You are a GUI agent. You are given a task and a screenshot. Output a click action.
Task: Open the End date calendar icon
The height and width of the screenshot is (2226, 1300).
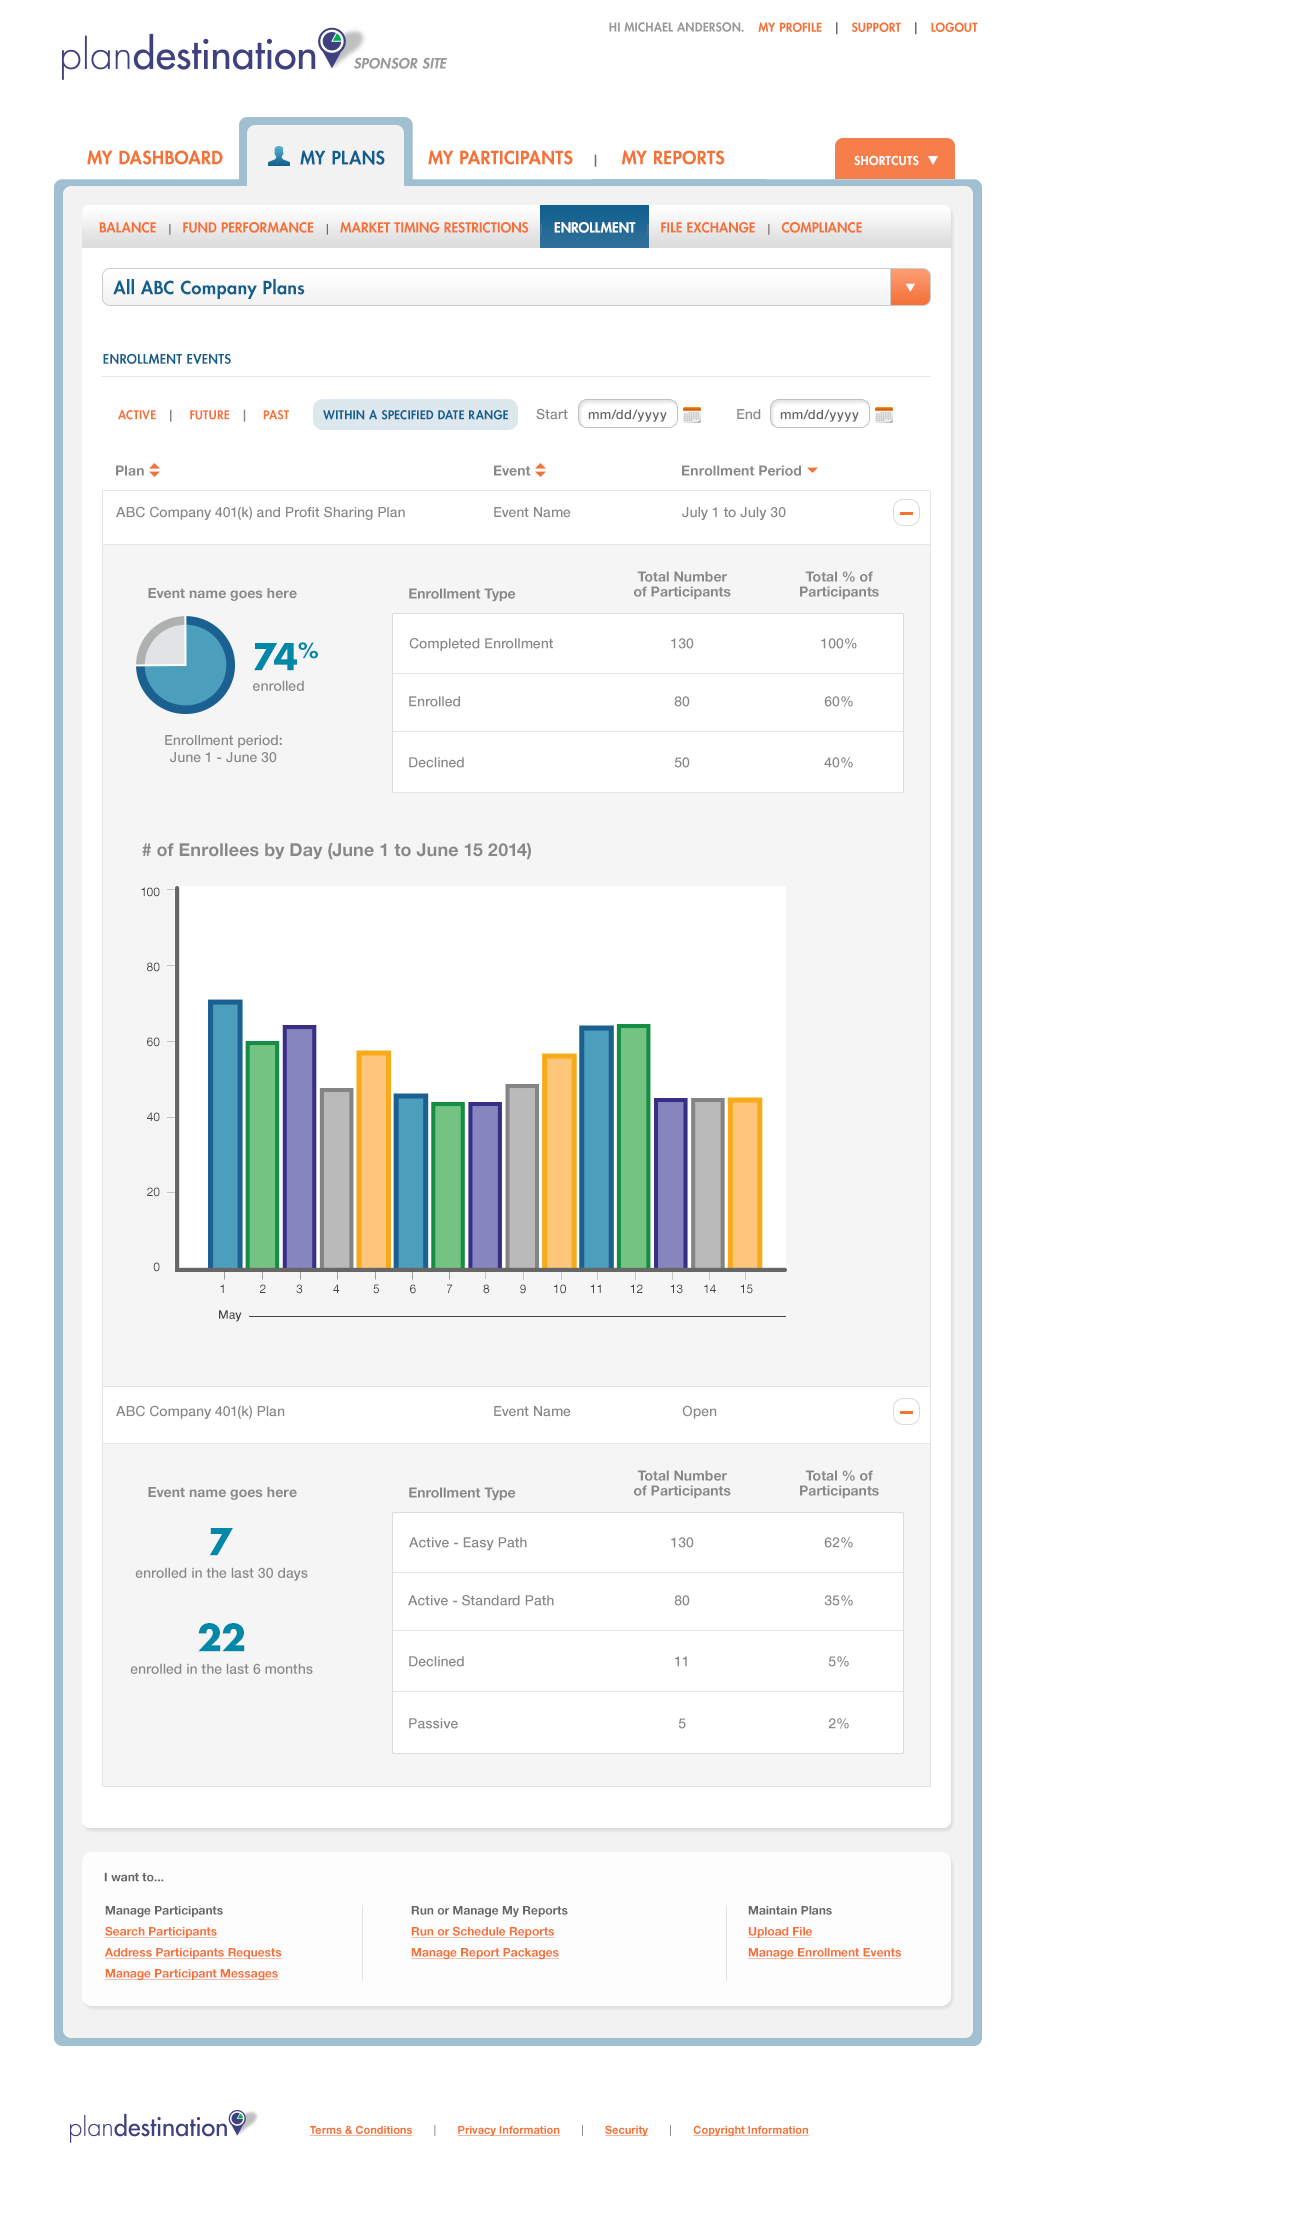884,414
